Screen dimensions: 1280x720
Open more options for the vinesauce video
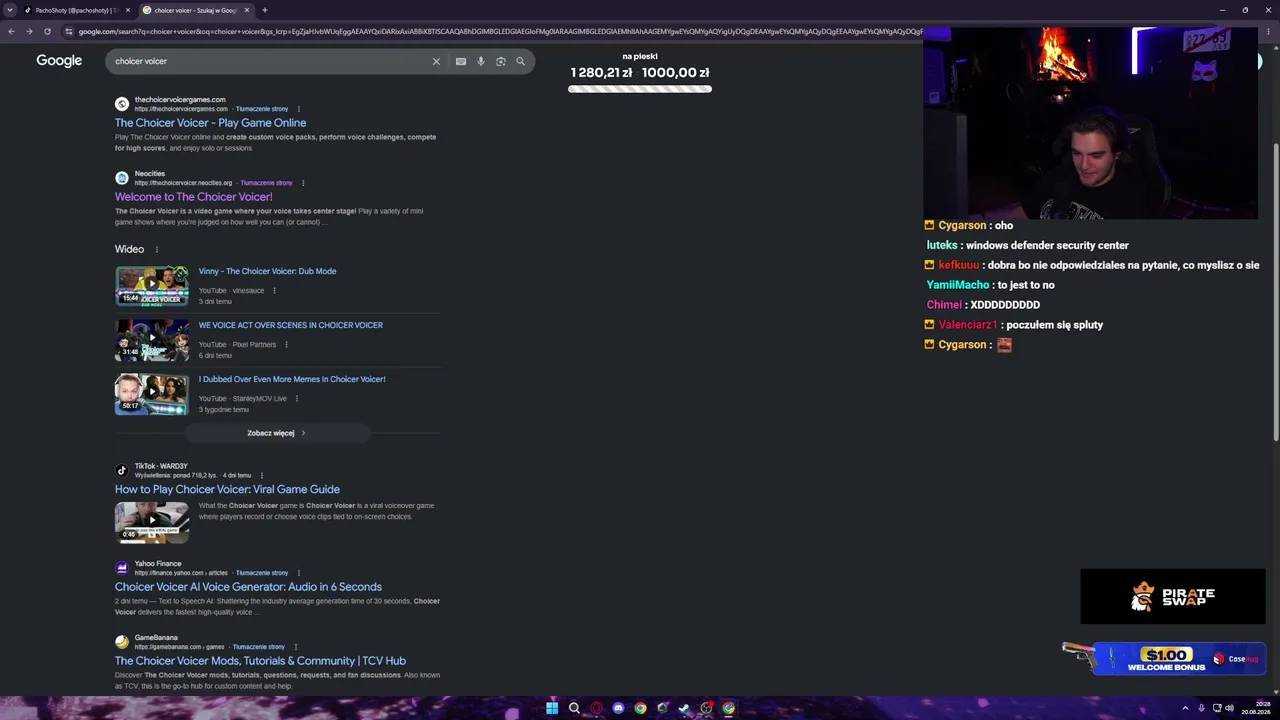coord(274,291)
